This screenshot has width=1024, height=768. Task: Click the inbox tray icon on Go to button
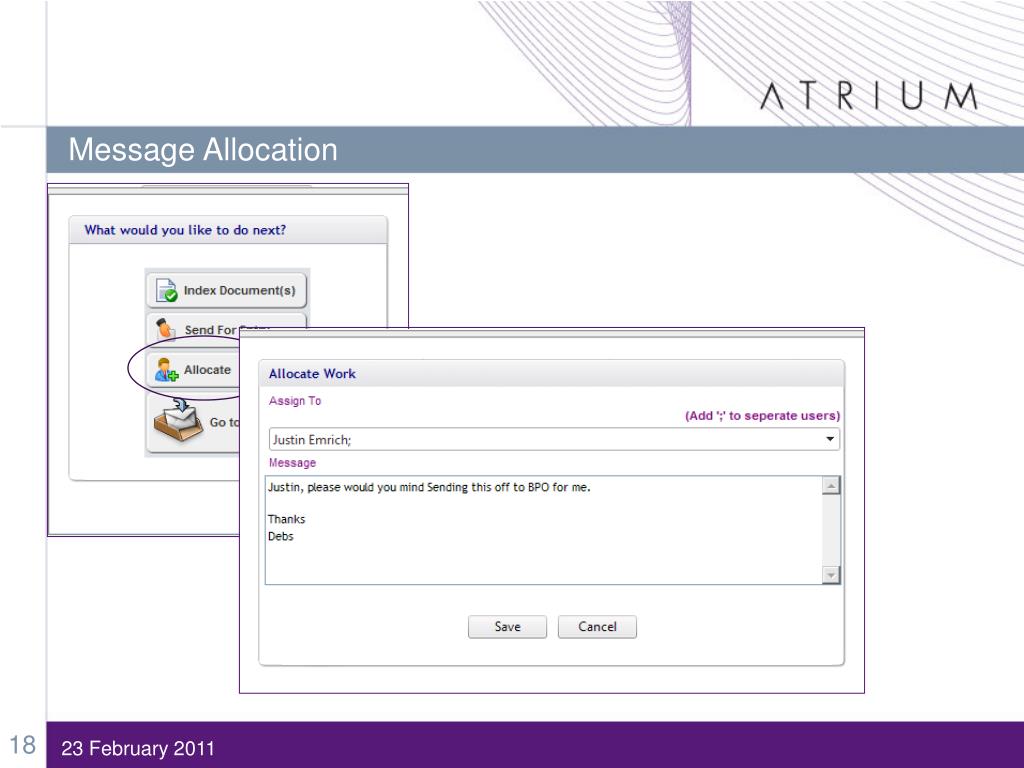[x=176, y=422]
